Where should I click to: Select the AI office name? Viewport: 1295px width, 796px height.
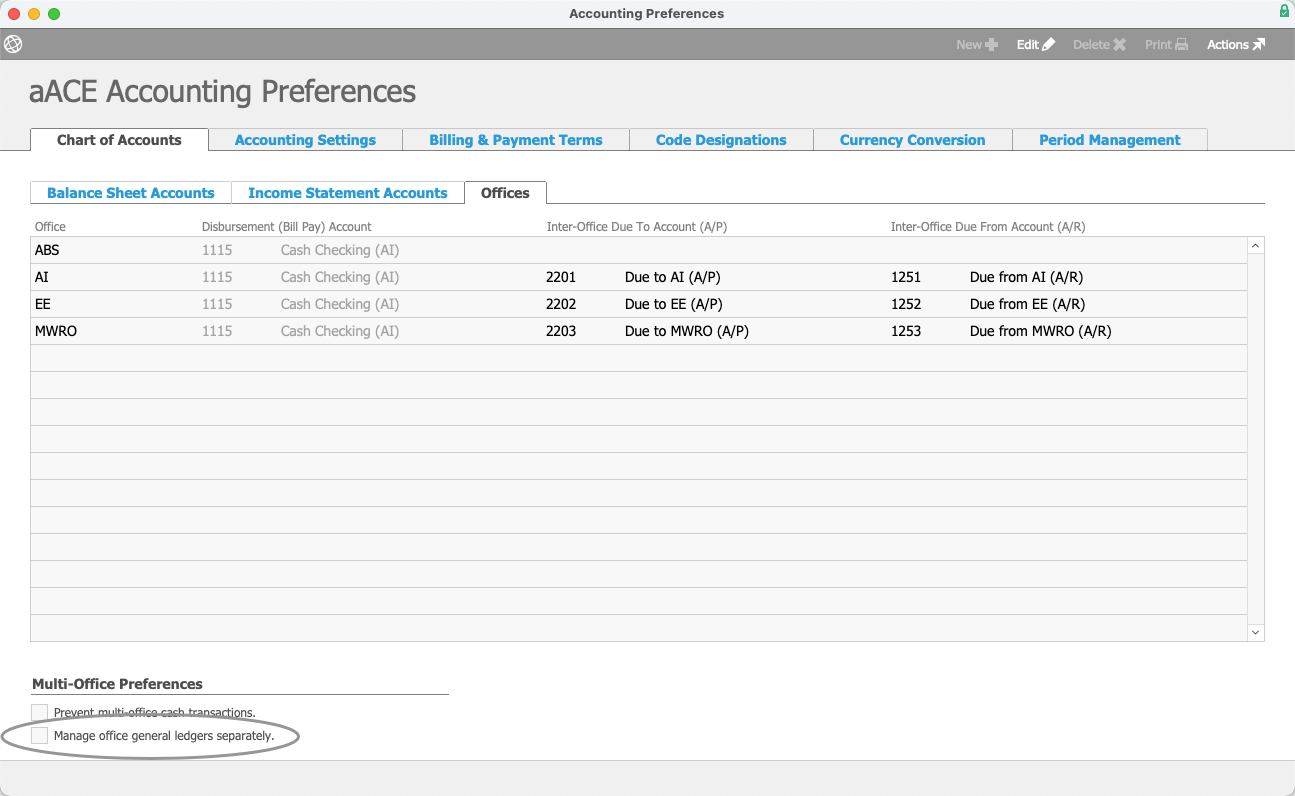click(x=42, y=277)
